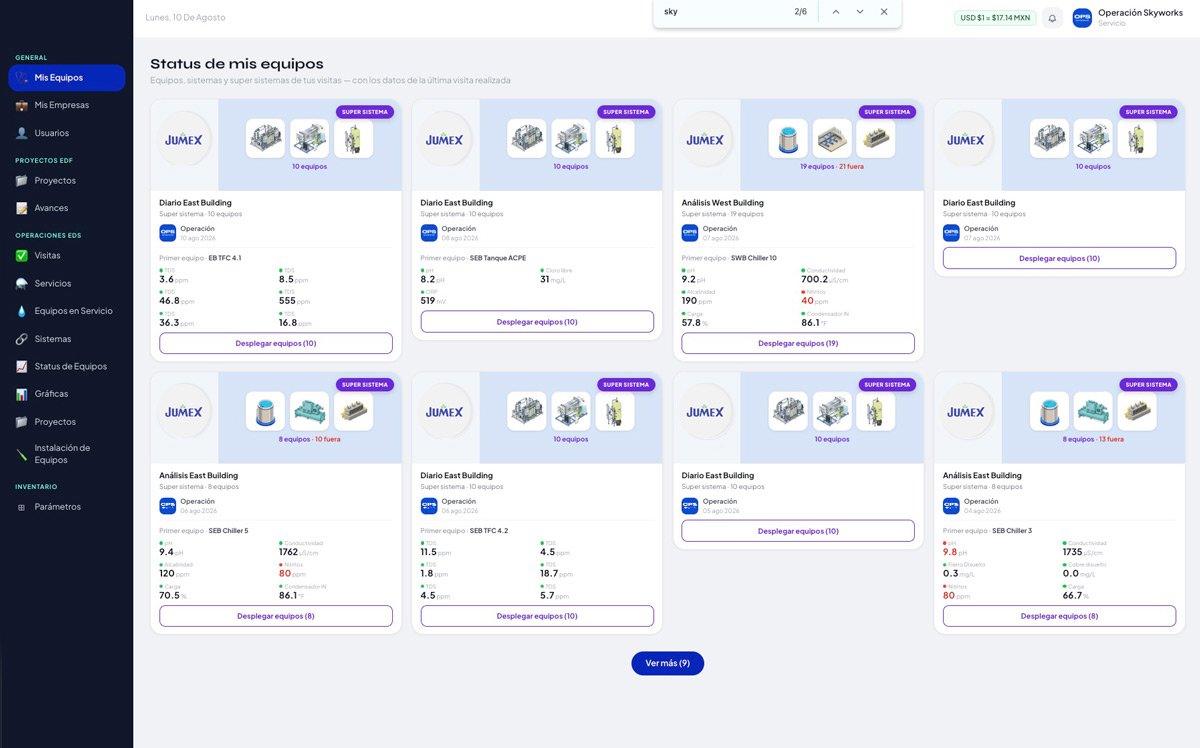1200x748 pixels.
Task: Click the date 'Lunes, 10 De Agosto'
Action: [x=185, y=18]
